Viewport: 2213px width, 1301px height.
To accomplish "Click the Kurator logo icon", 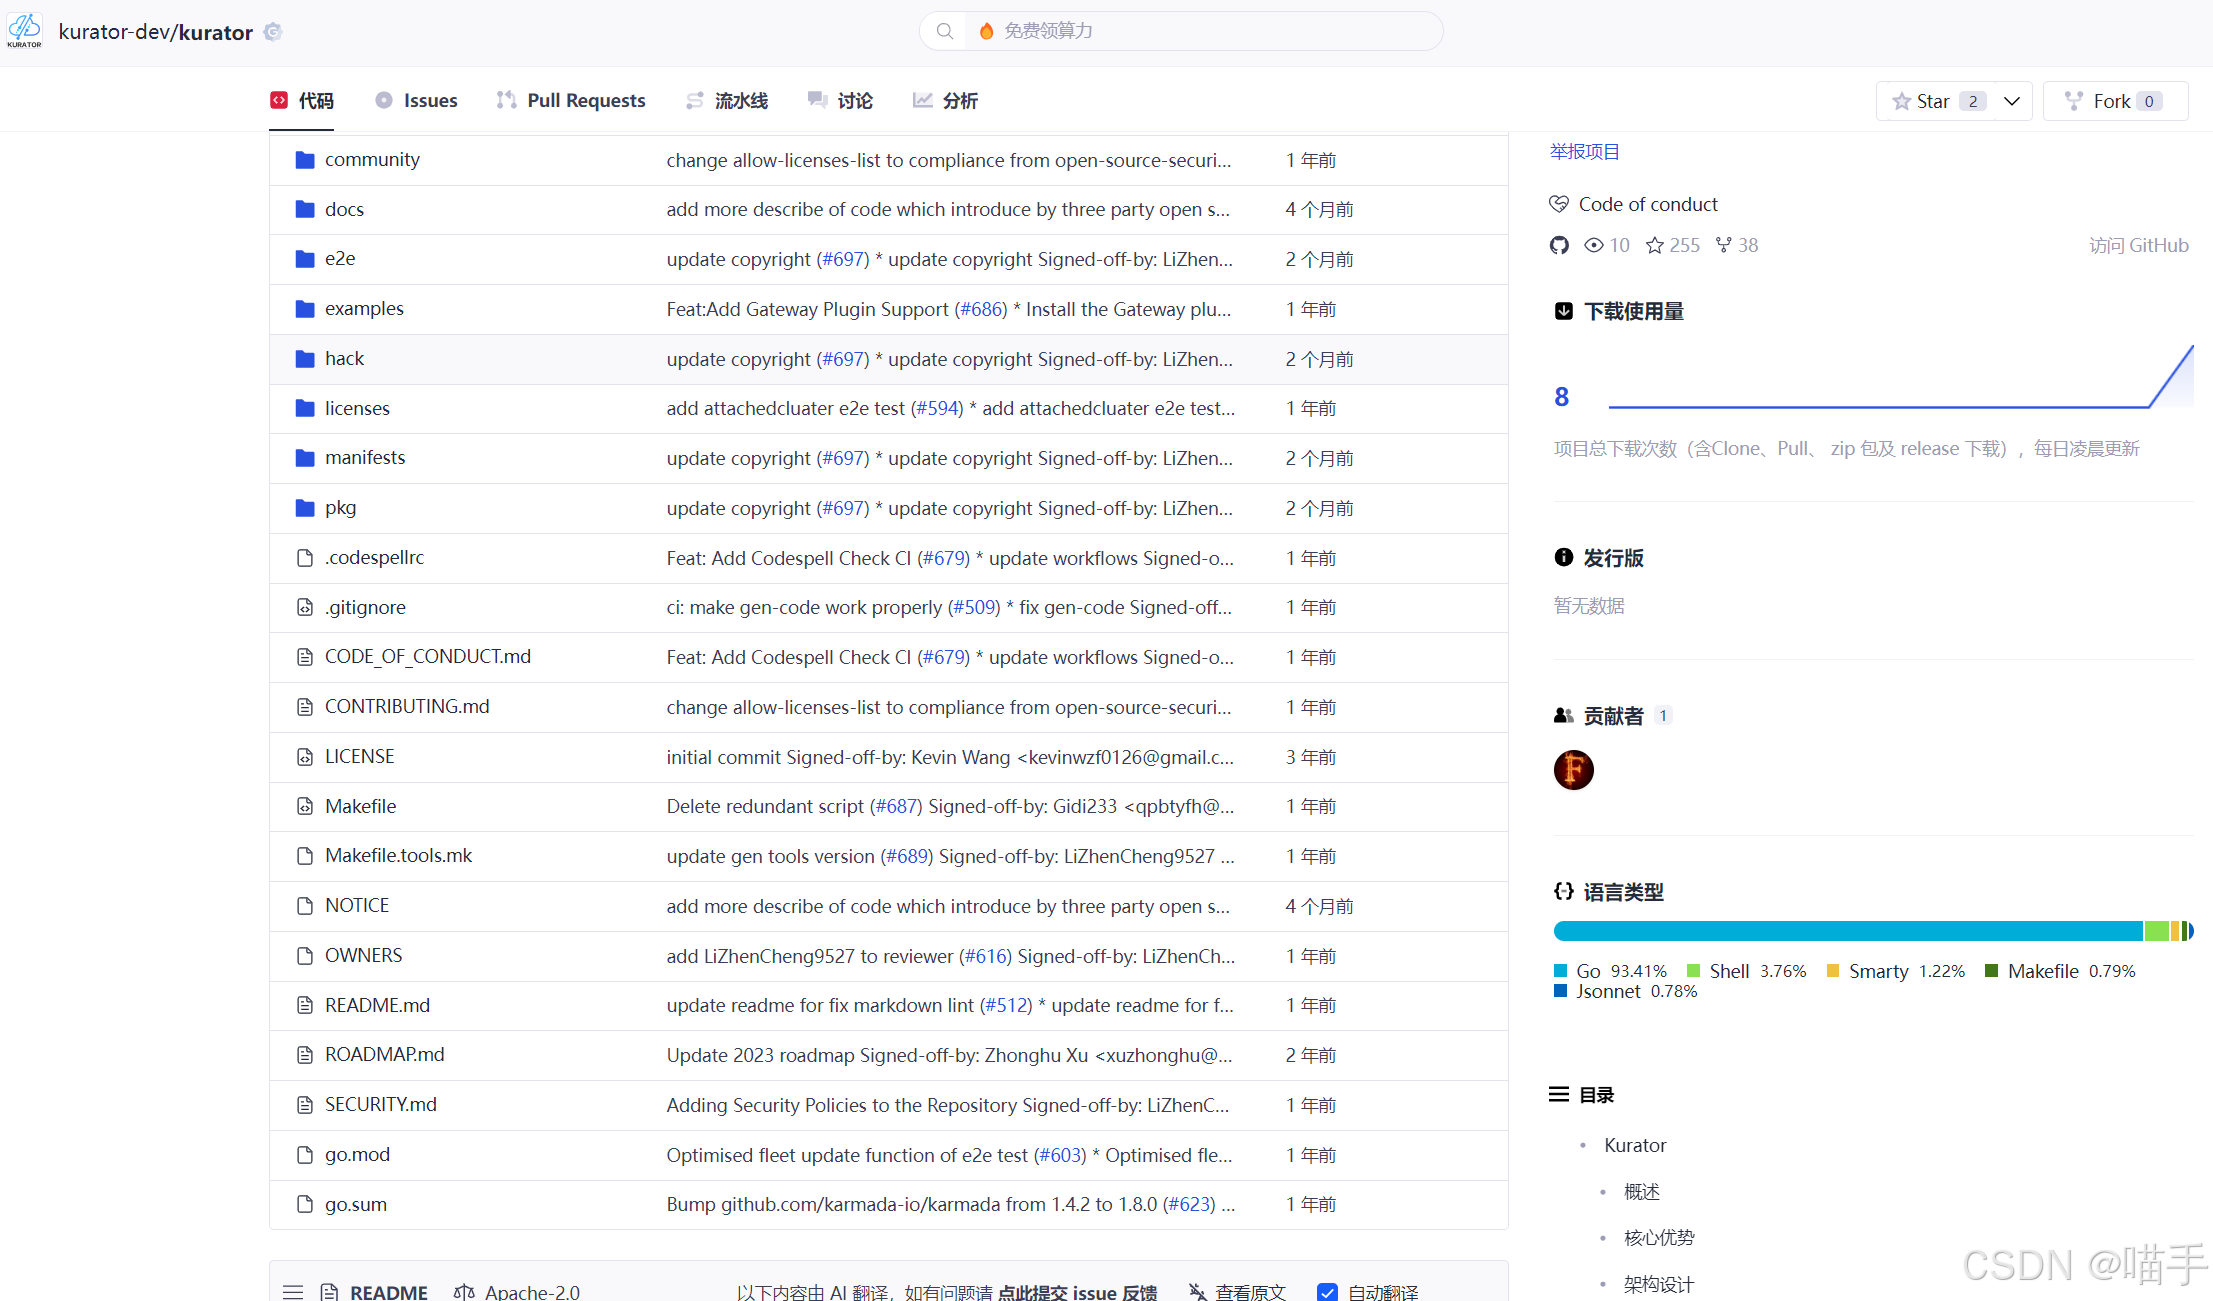I will click(25, 30).
